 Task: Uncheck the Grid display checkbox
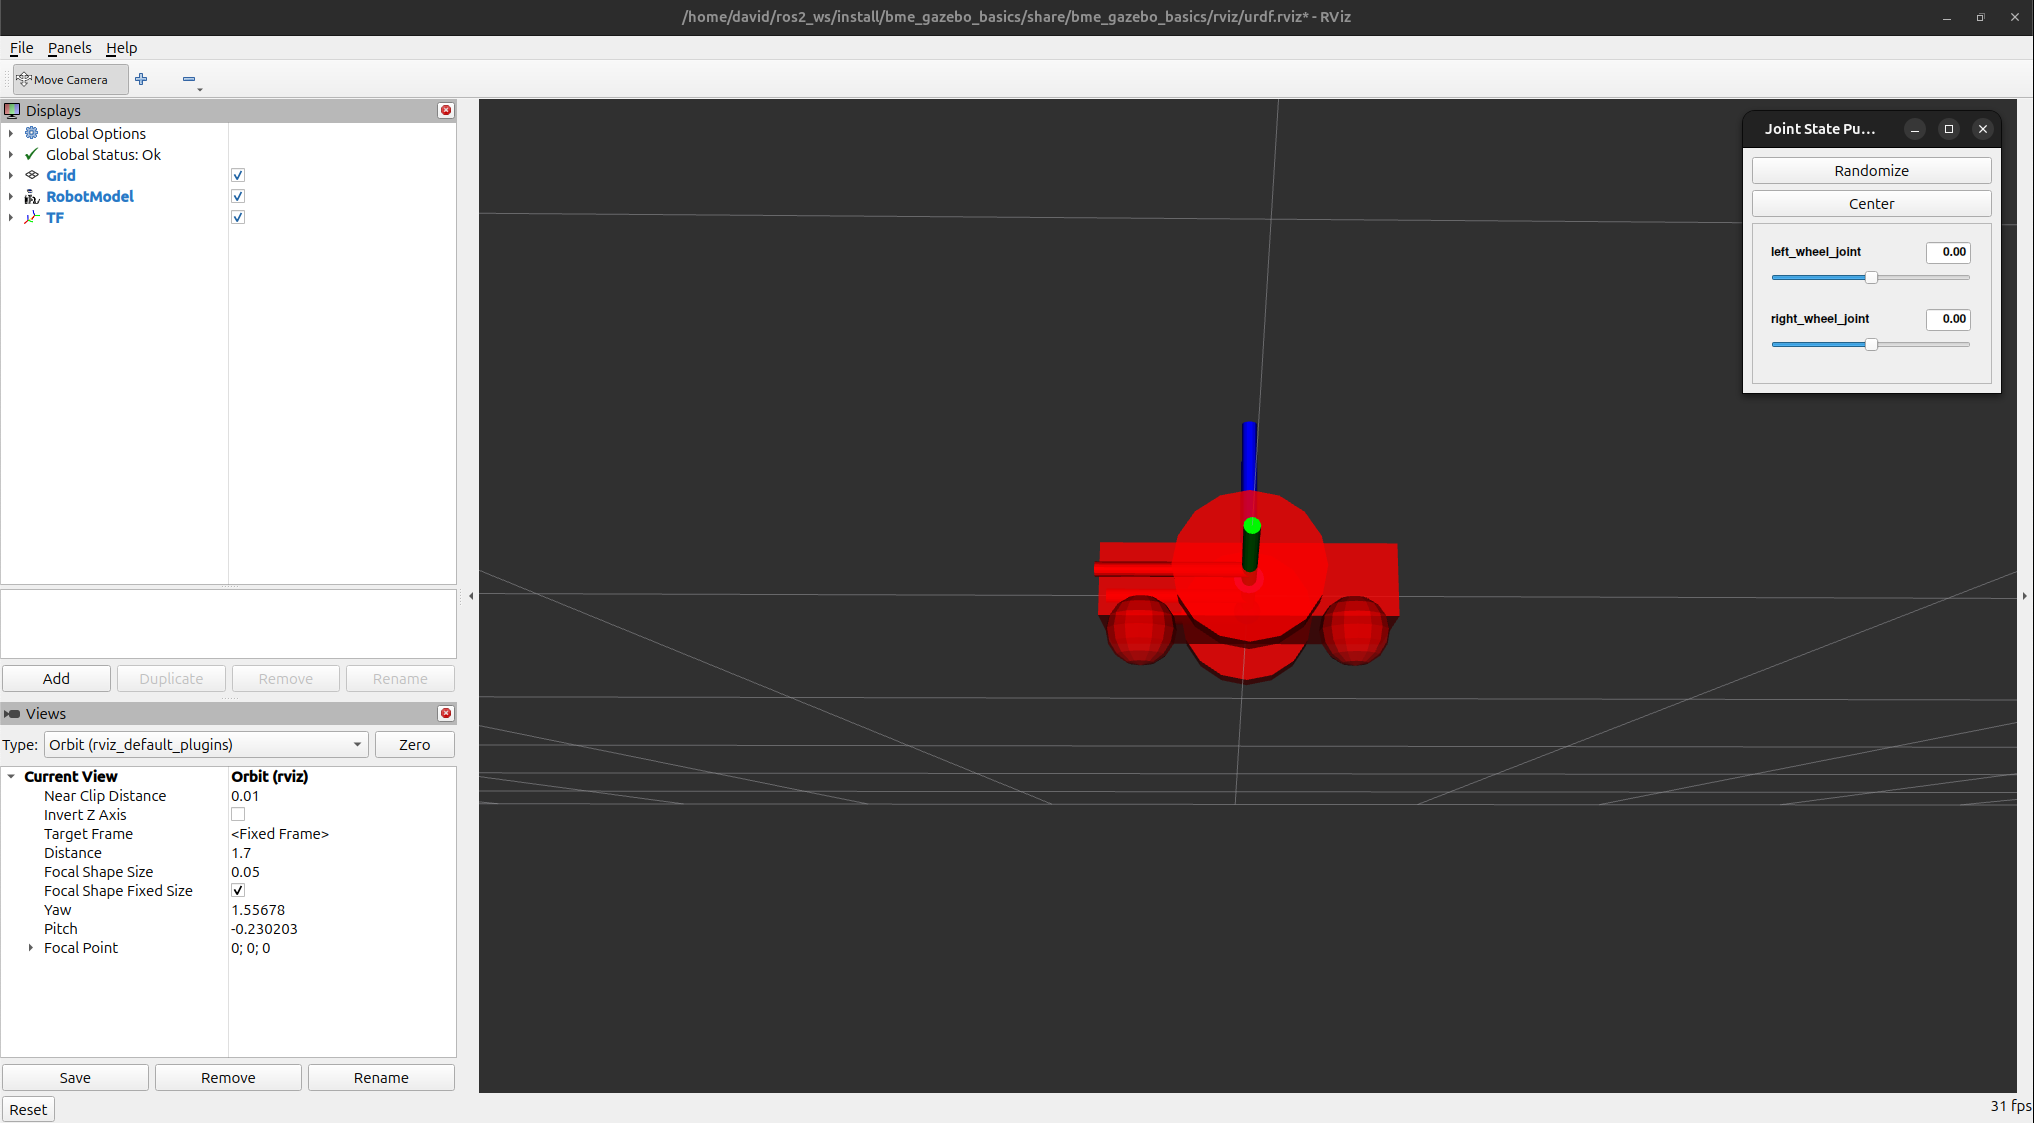(238, 175)
